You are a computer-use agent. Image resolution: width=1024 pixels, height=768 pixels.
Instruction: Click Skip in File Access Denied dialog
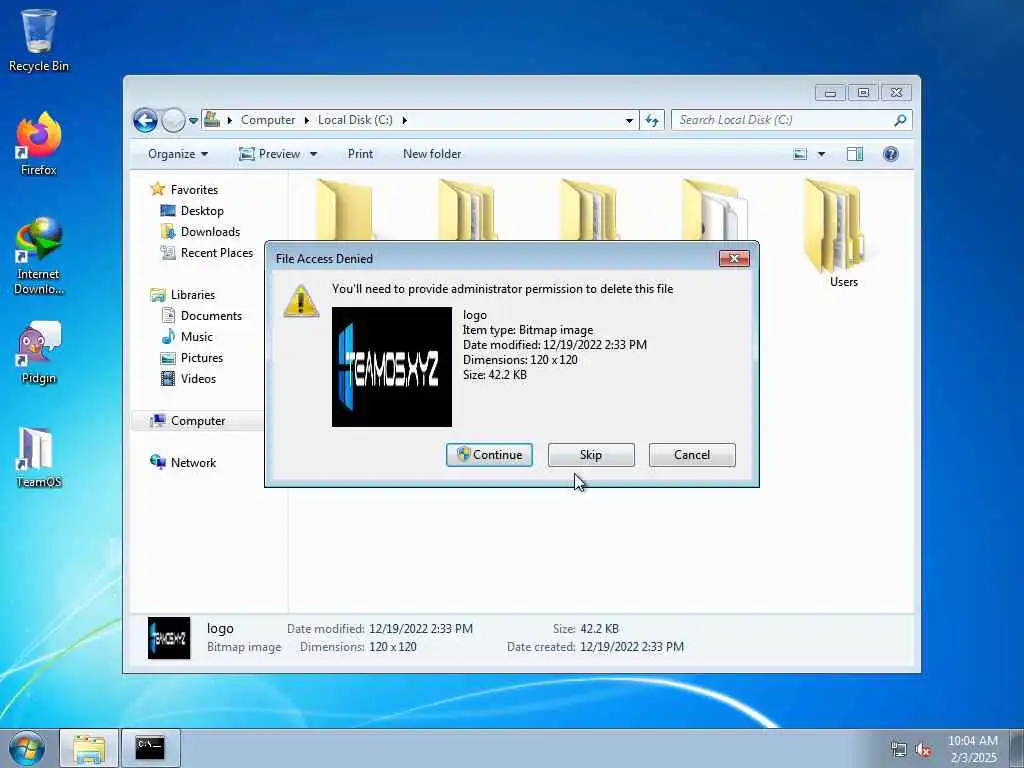[x=591, y=455]
